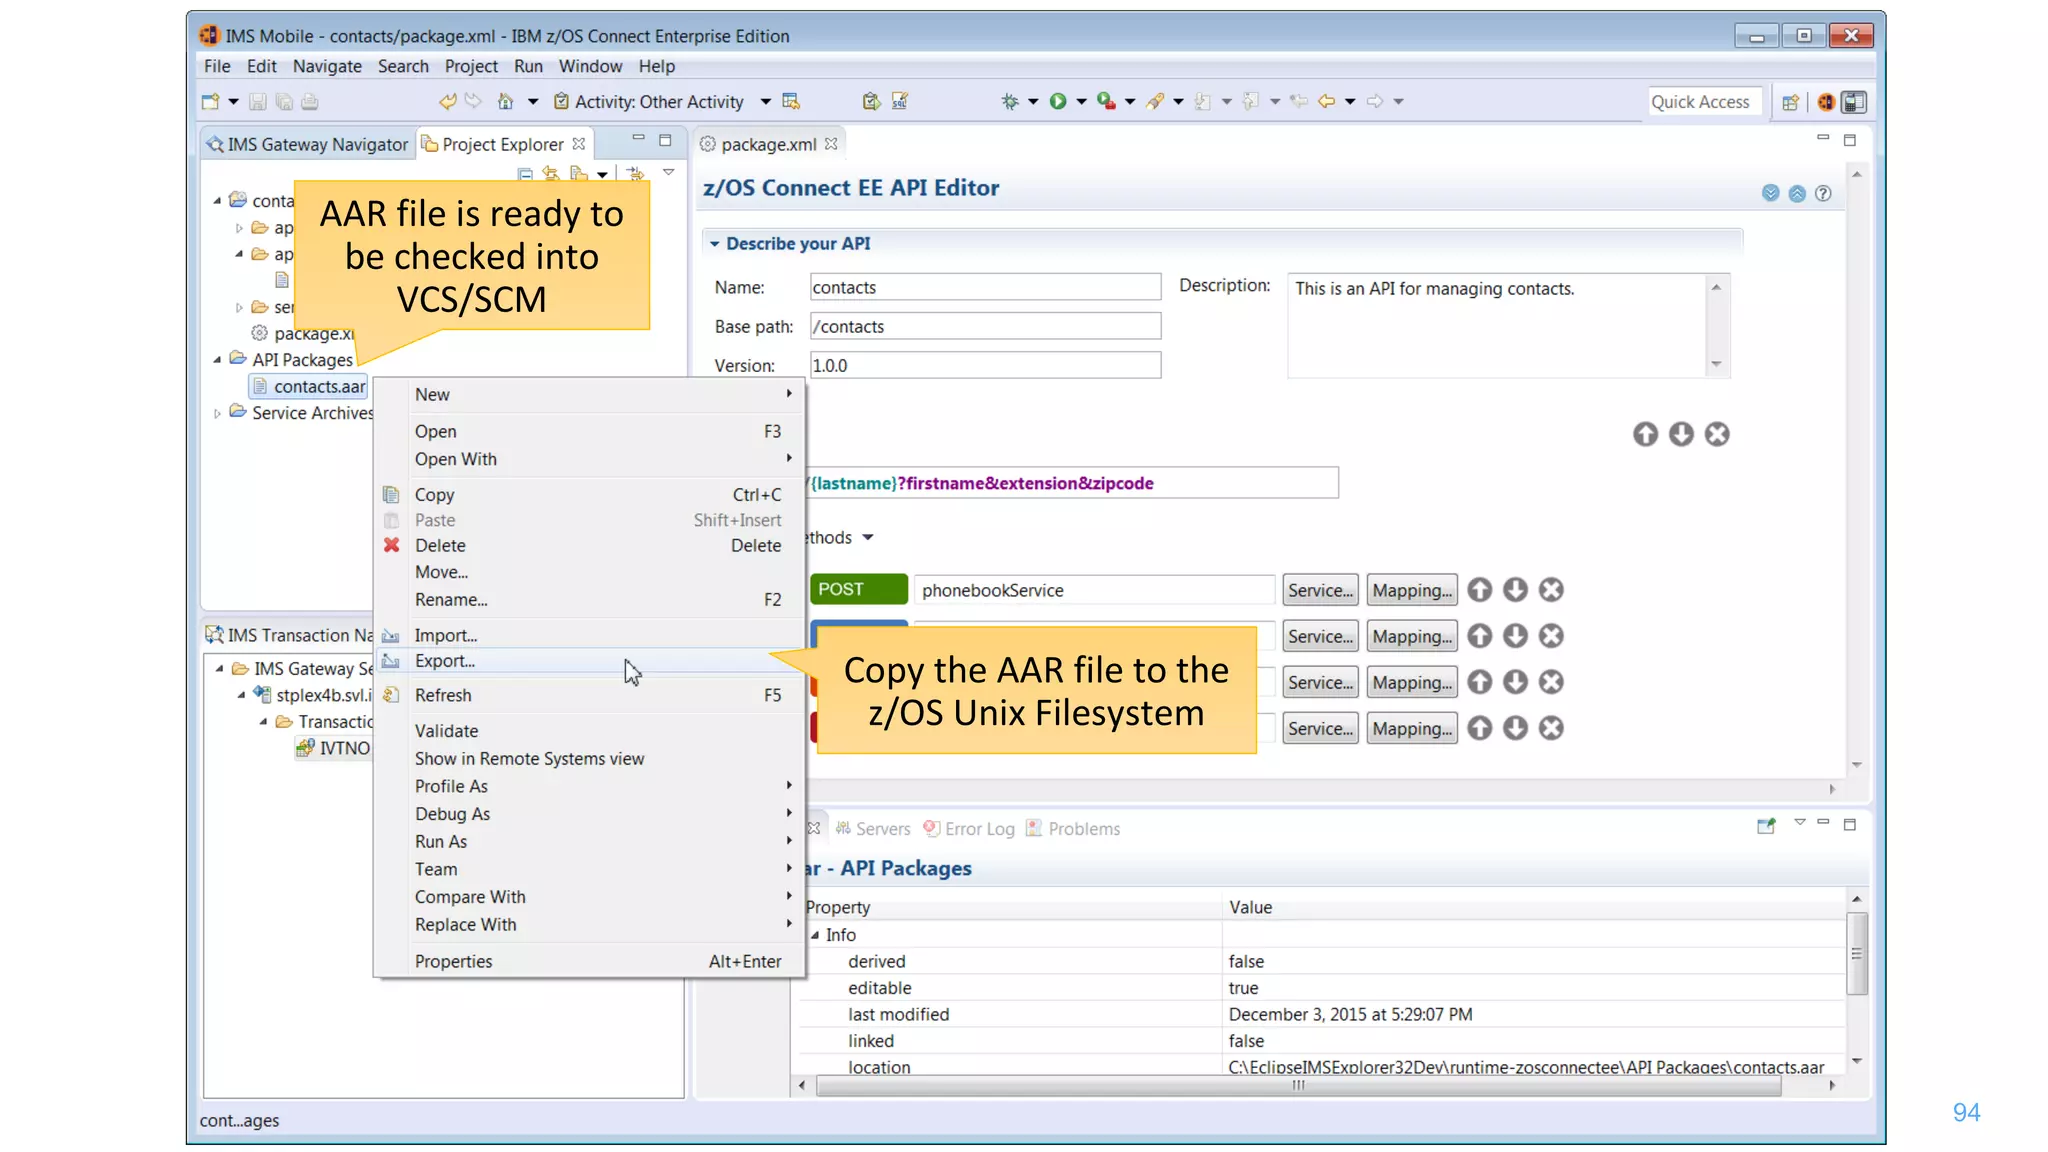Click the help question-mark icon in API Editor

click(1823, 193)
